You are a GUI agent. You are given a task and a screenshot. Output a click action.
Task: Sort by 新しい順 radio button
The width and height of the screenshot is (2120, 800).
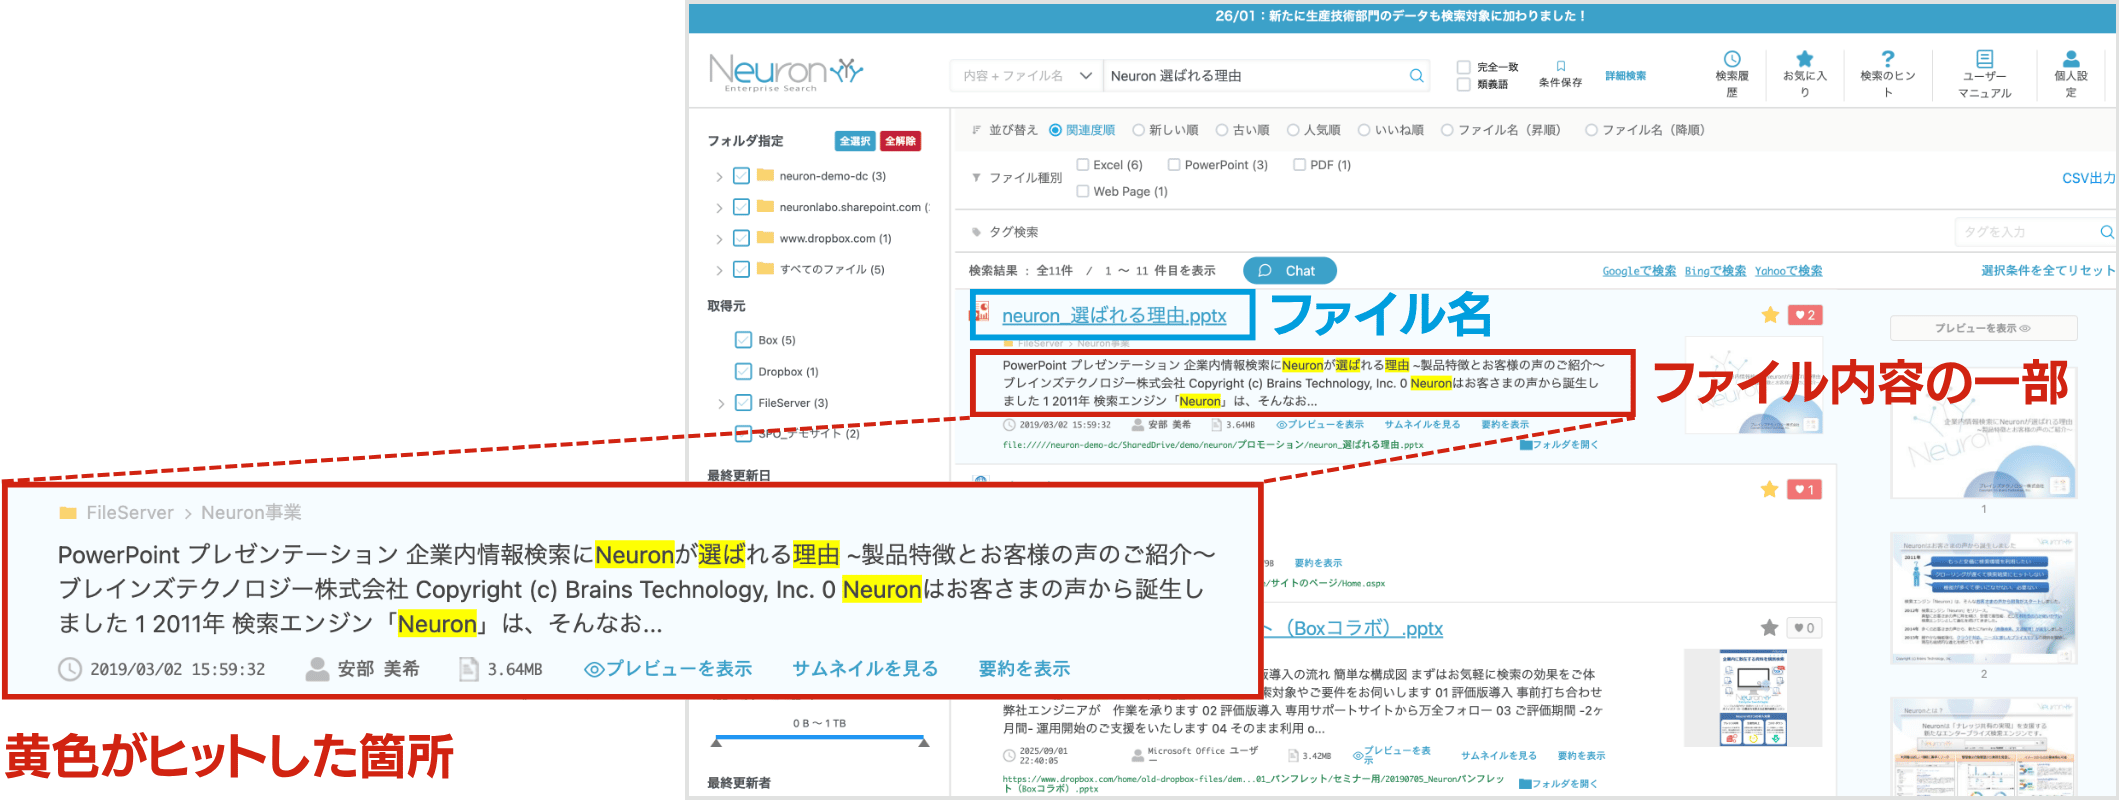pyautogui.click(x=1138, y=130)
